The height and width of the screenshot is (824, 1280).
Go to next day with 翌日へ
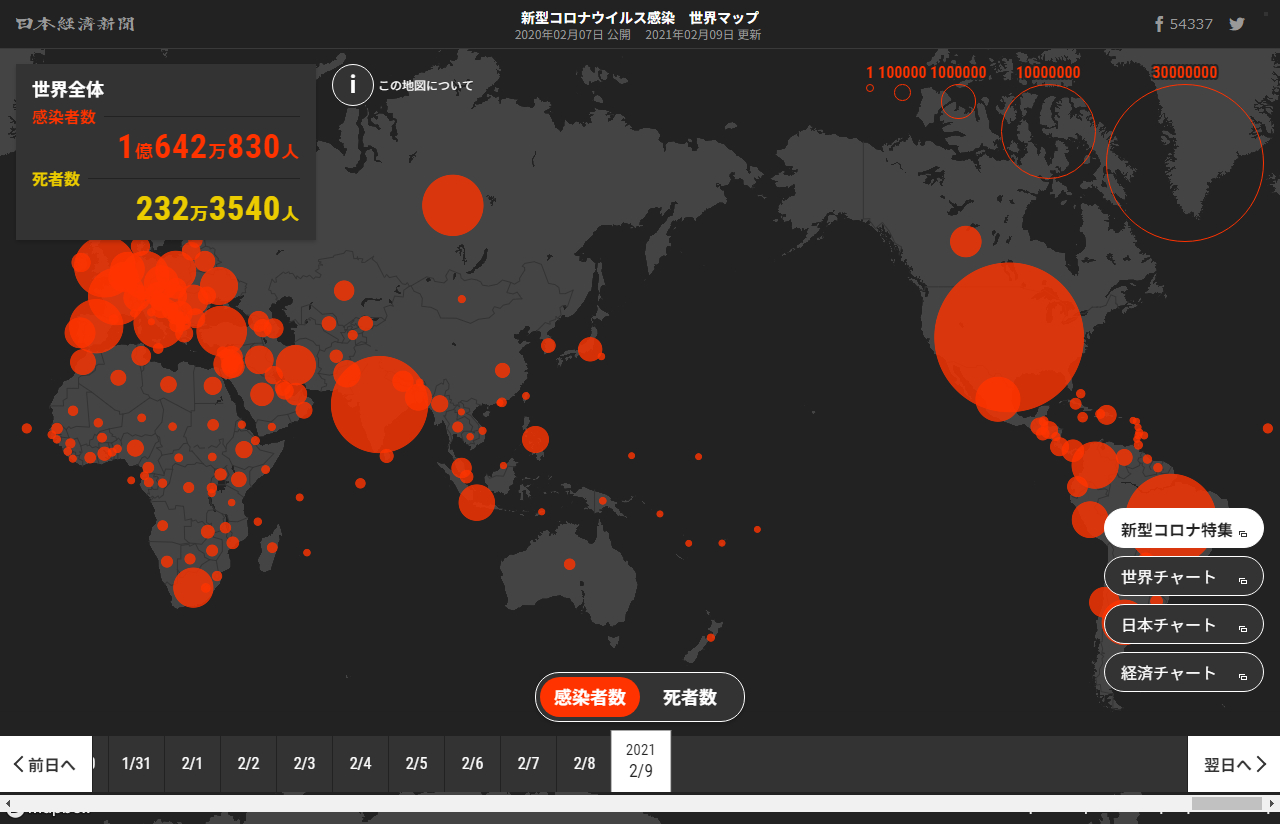coord(1234,764)
